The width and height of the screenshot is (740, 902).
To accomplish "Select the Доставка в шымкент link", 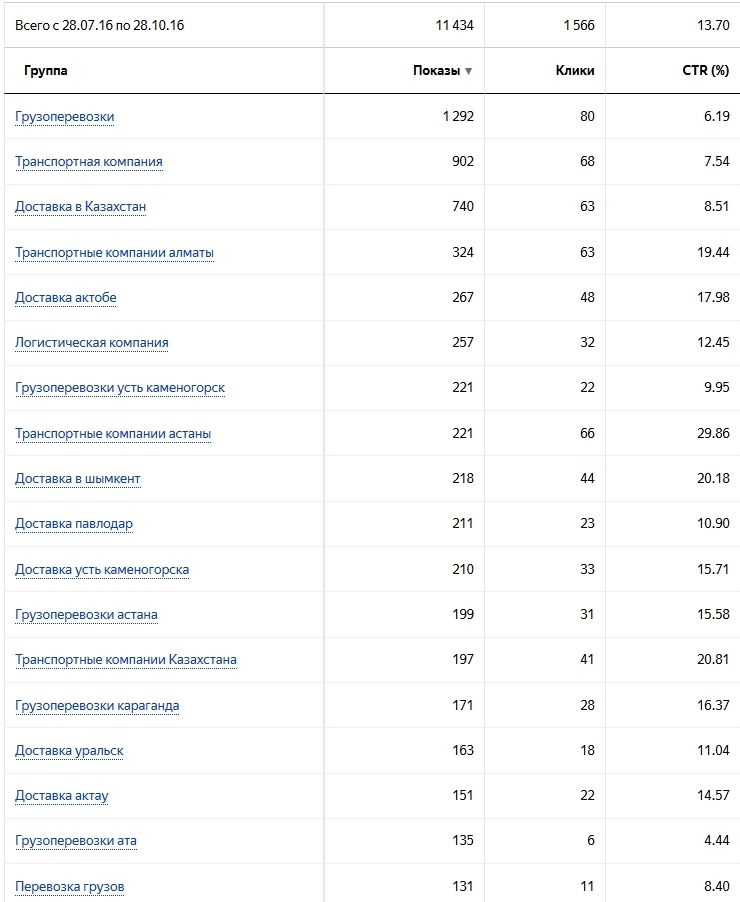I will 78,479.
